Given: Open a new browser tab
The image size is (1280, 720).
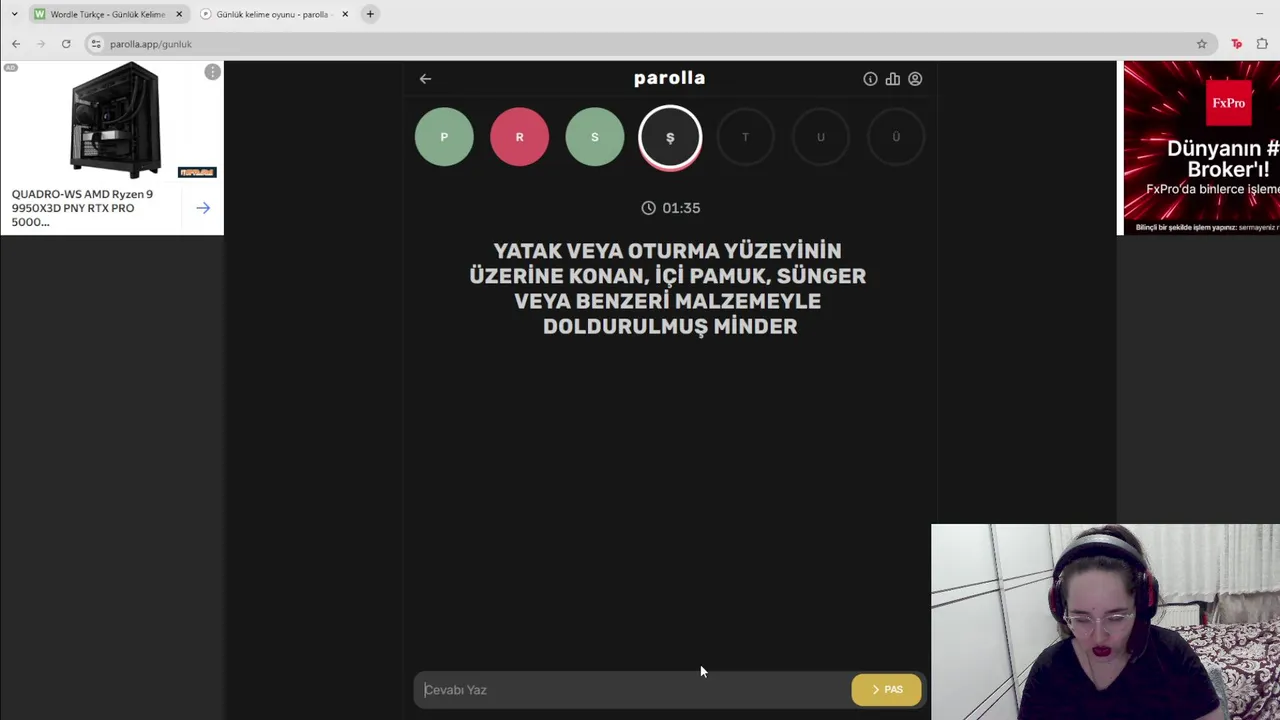Looking at the screenshot, I should (370, 14).
